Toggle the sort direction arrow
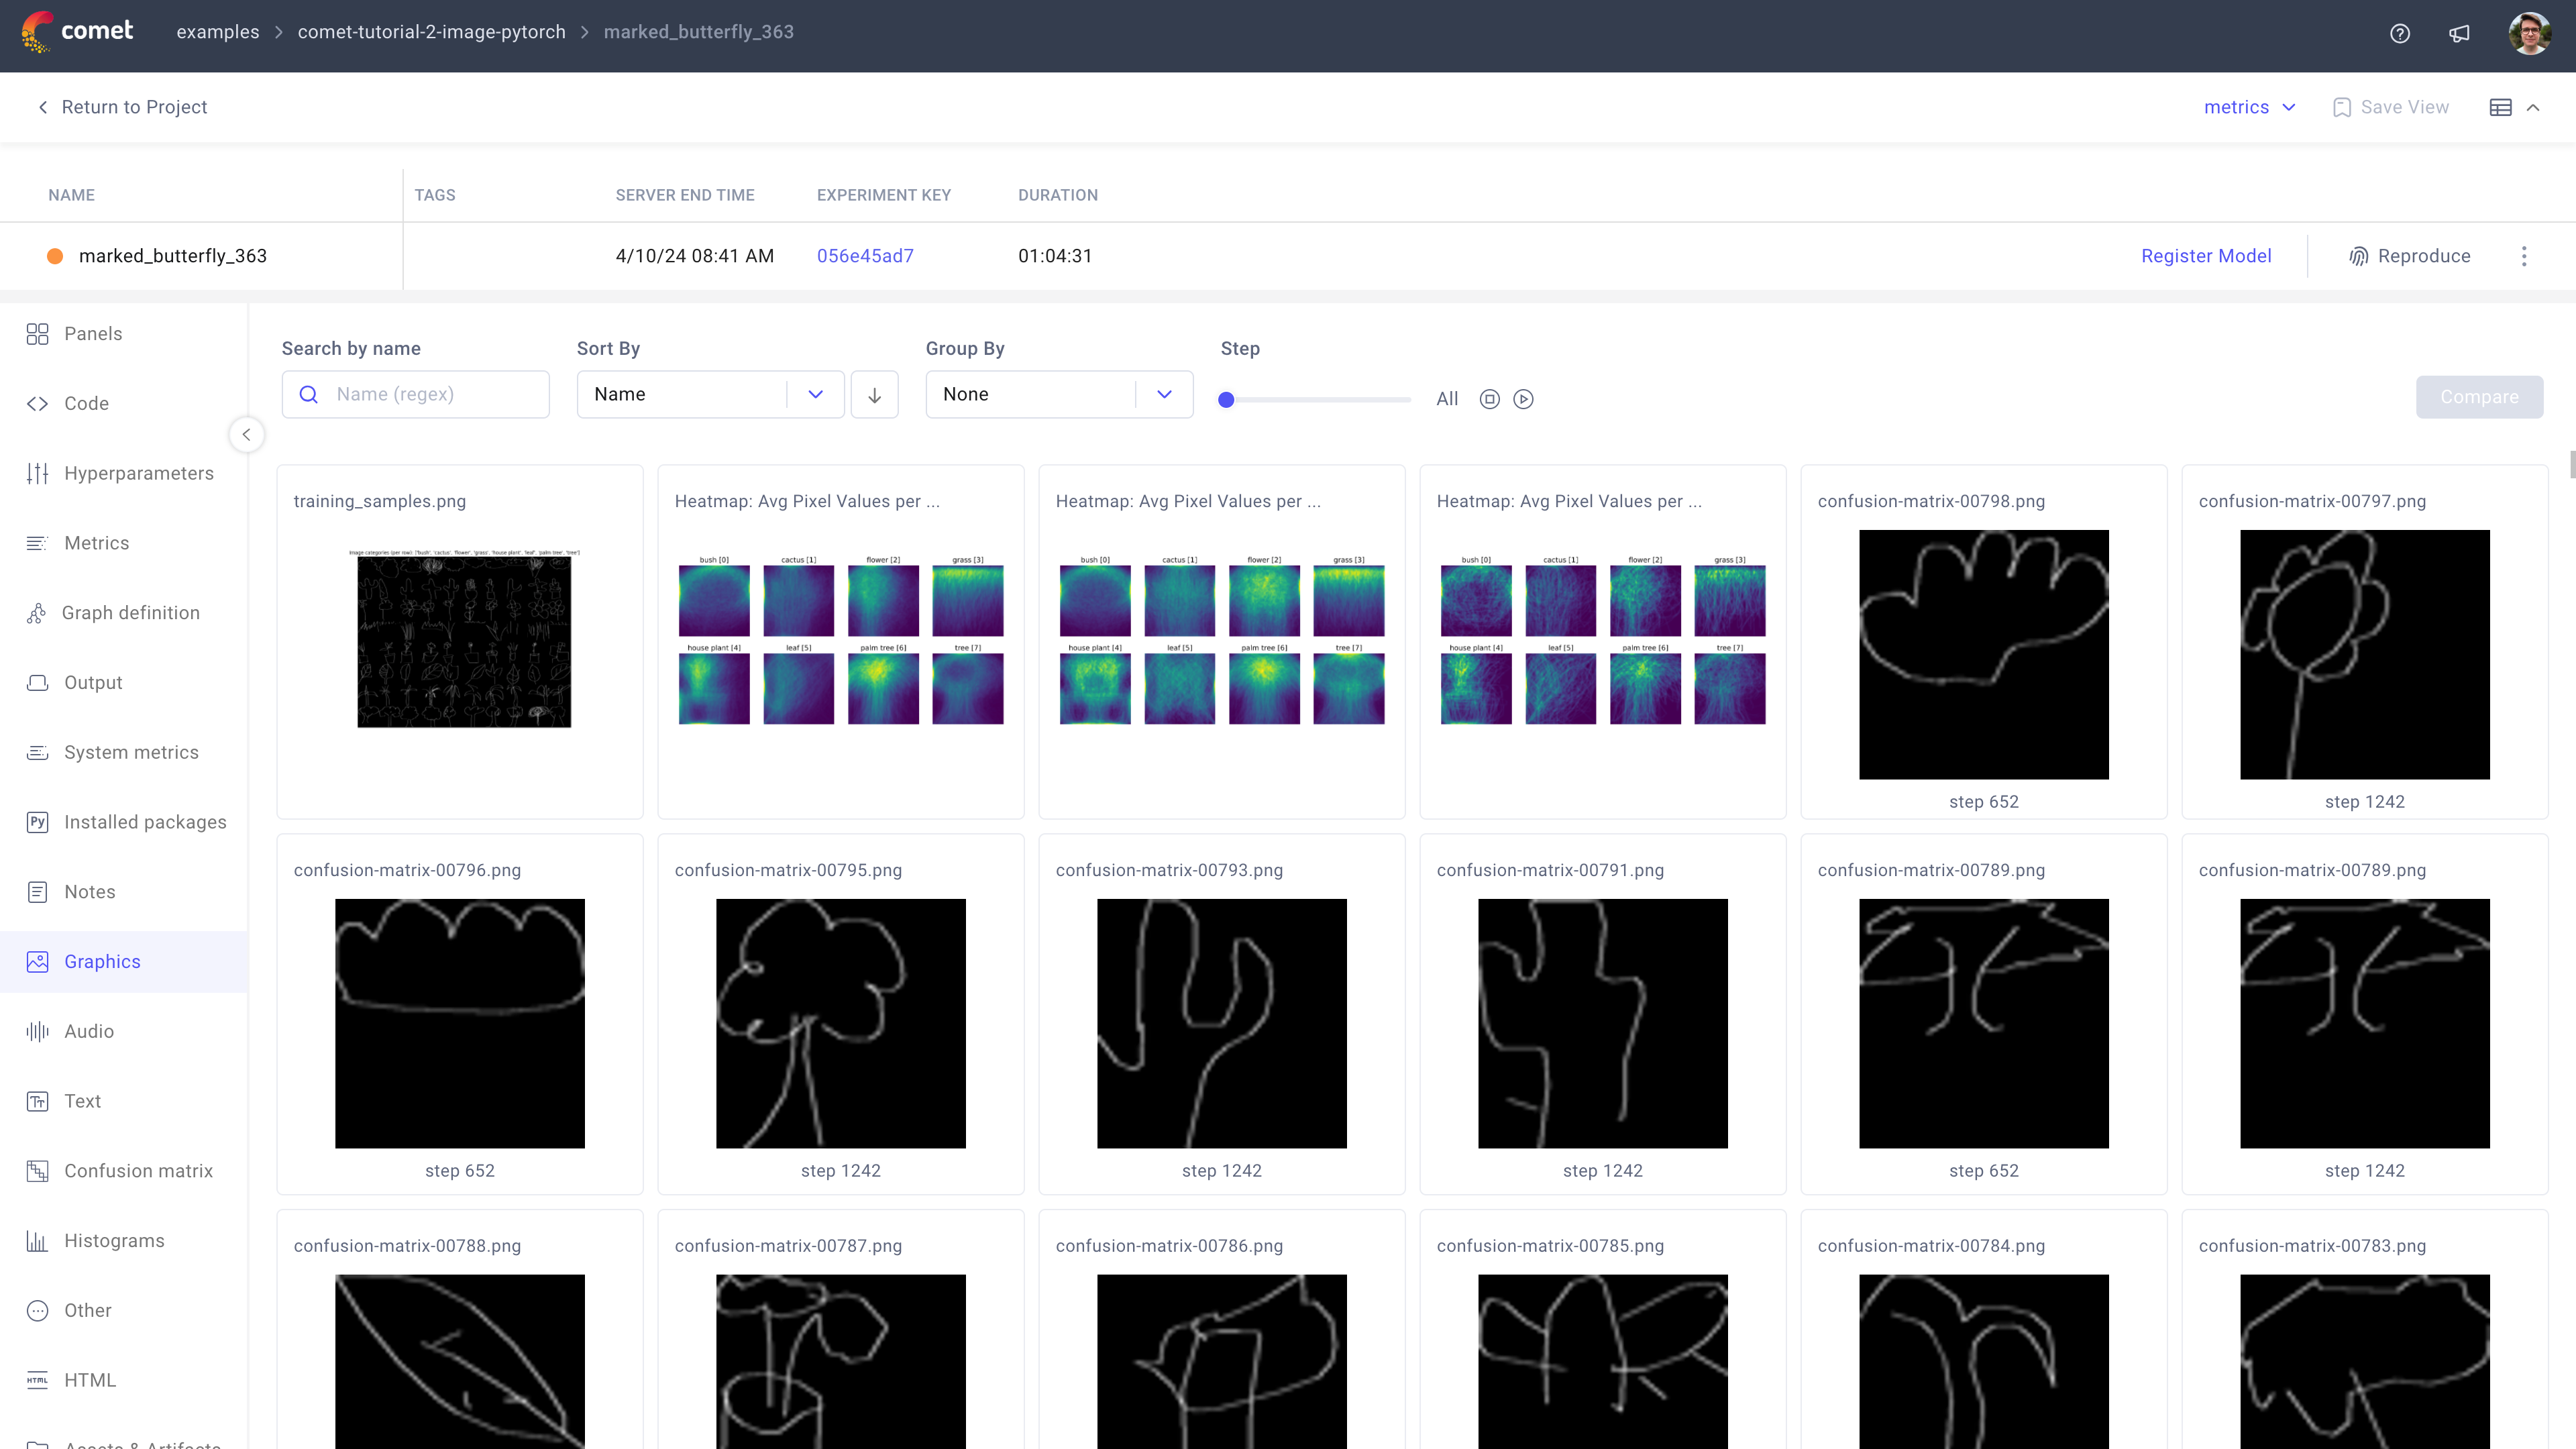 point(874,394)
